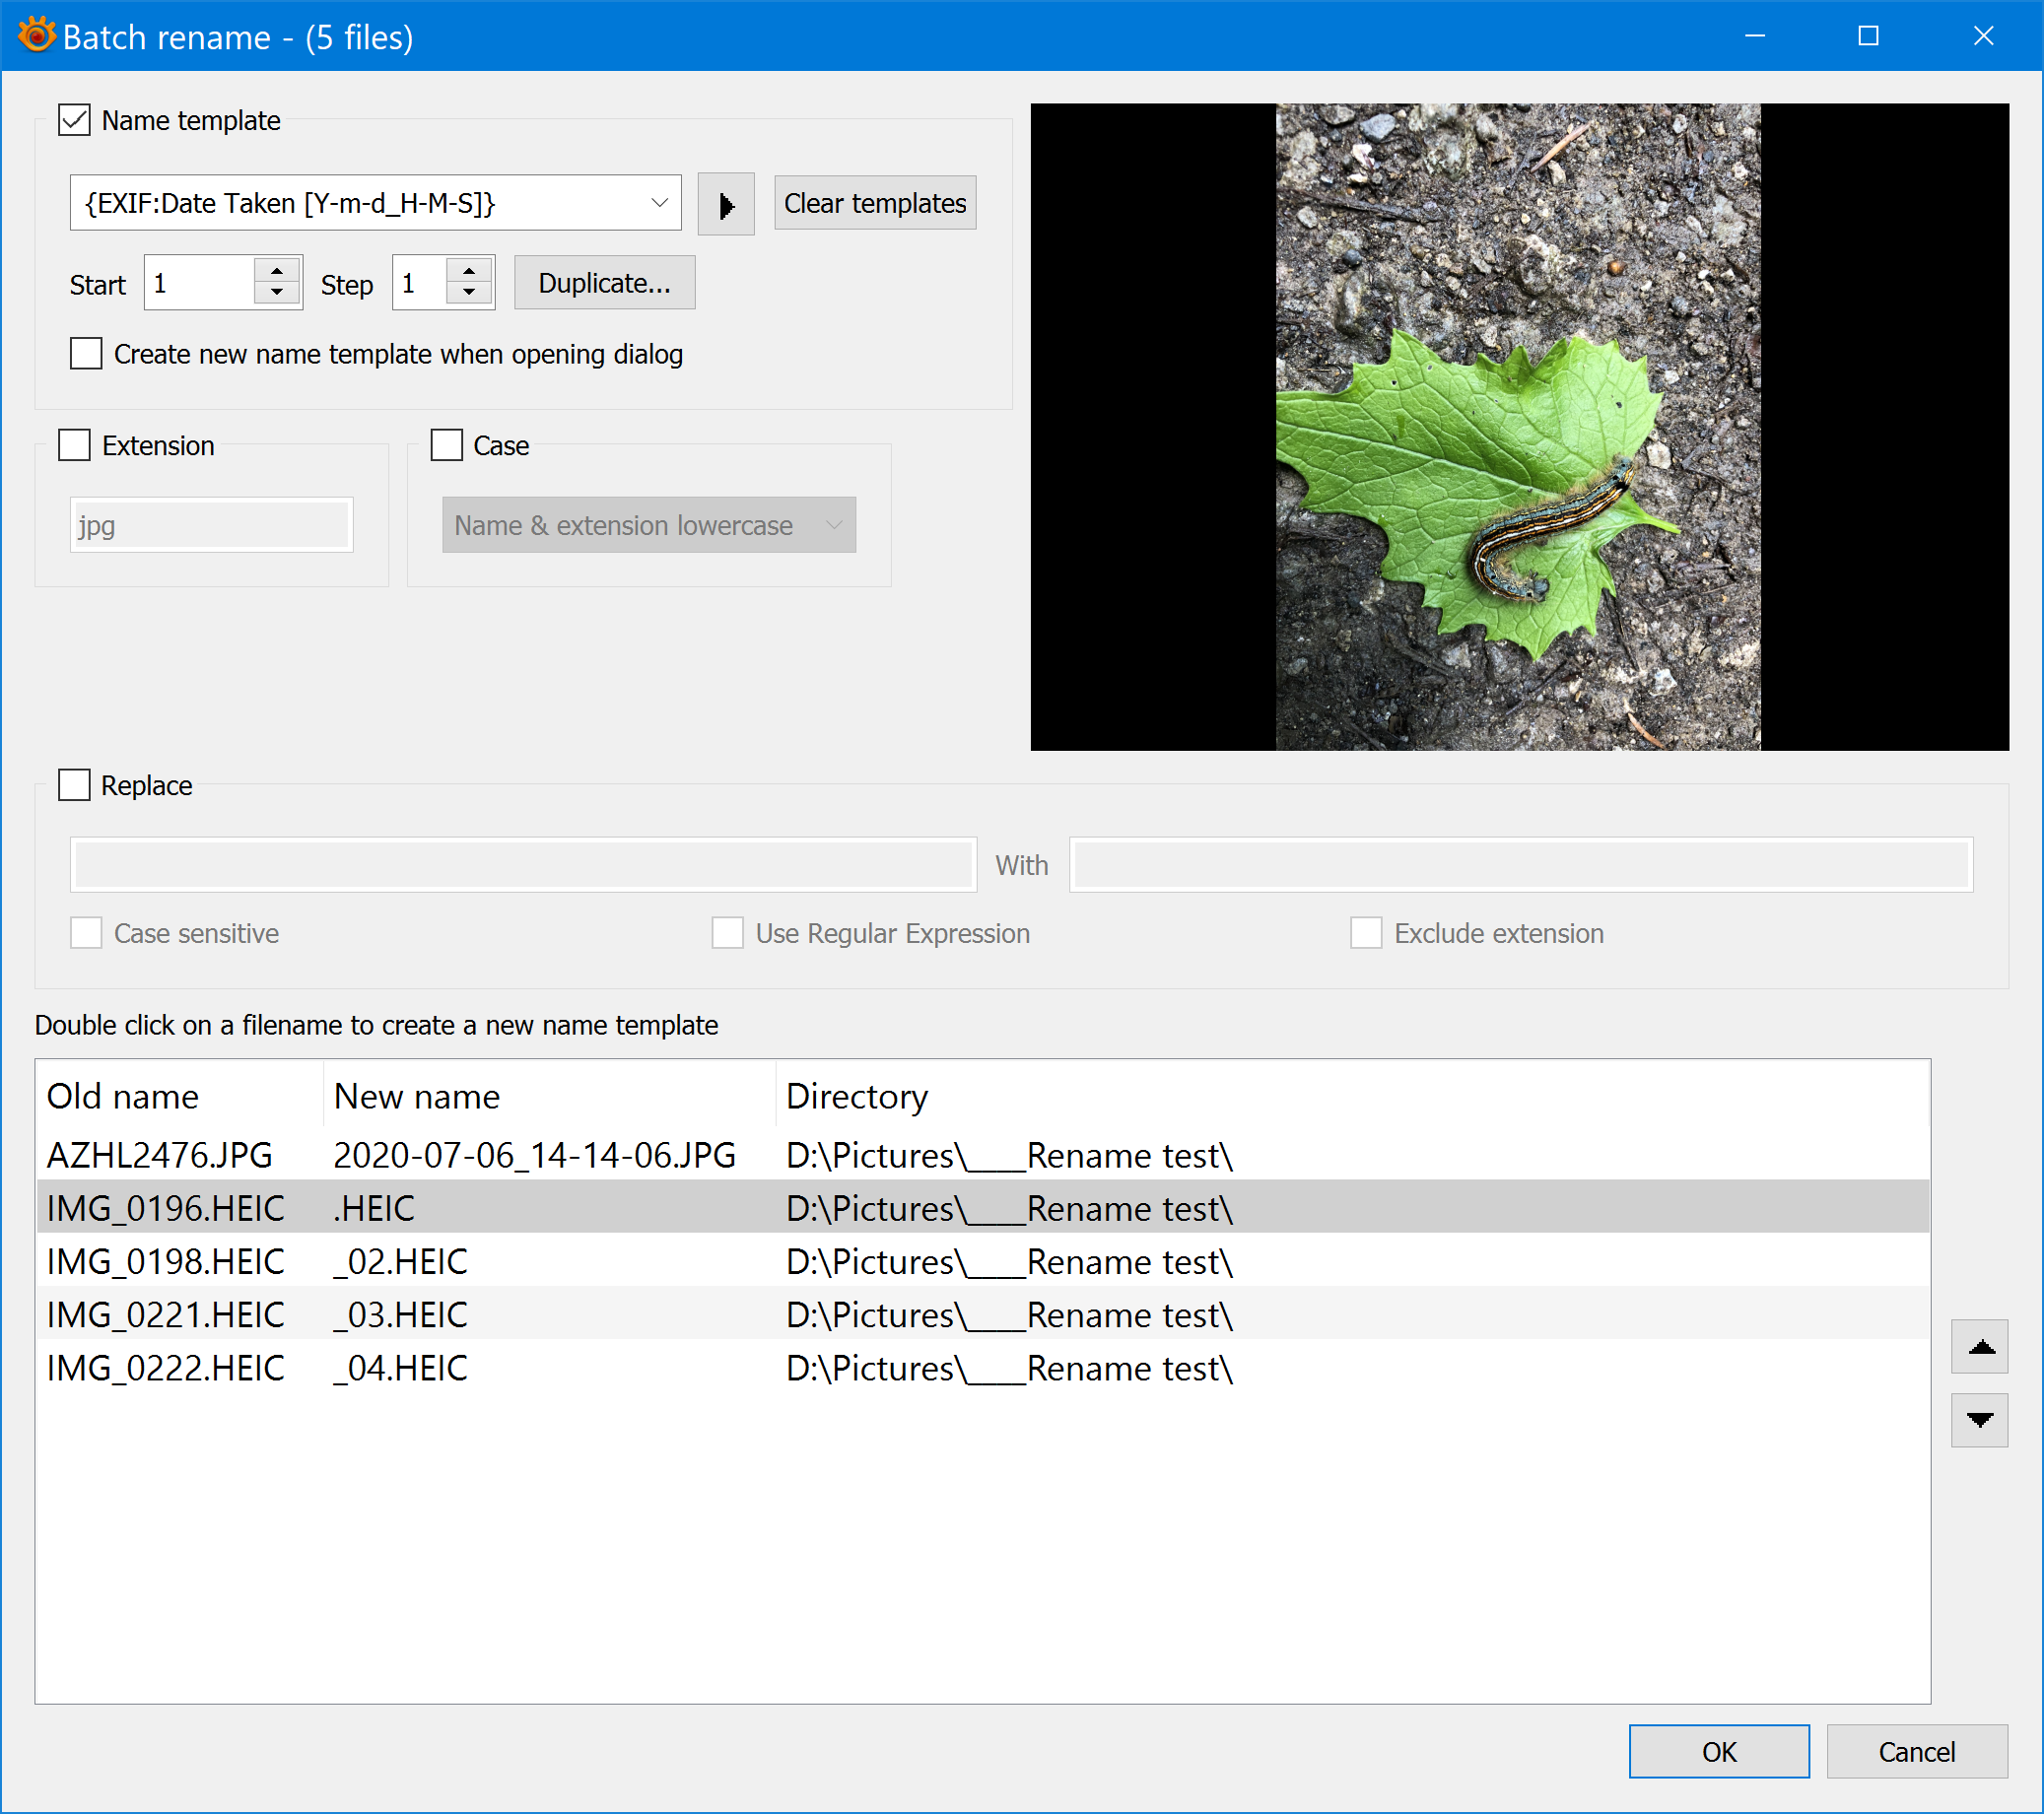Open the EXIF Date Taken template dropdown
Viewport: 2044px width, 1814px height.
coord(658,203)
